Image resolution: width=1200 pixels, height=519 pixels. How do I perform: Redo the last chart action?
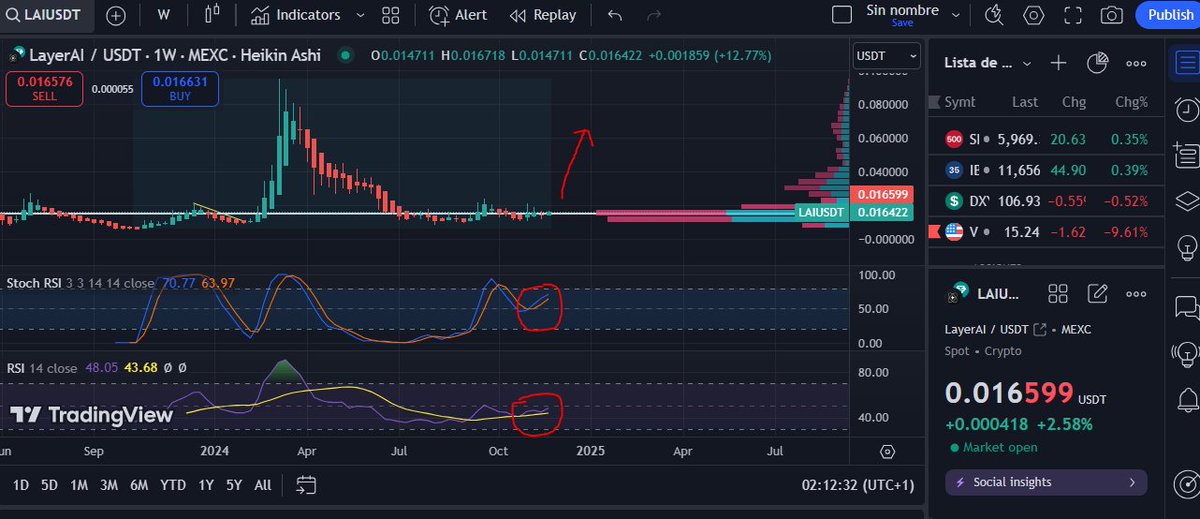coord(655,15)
